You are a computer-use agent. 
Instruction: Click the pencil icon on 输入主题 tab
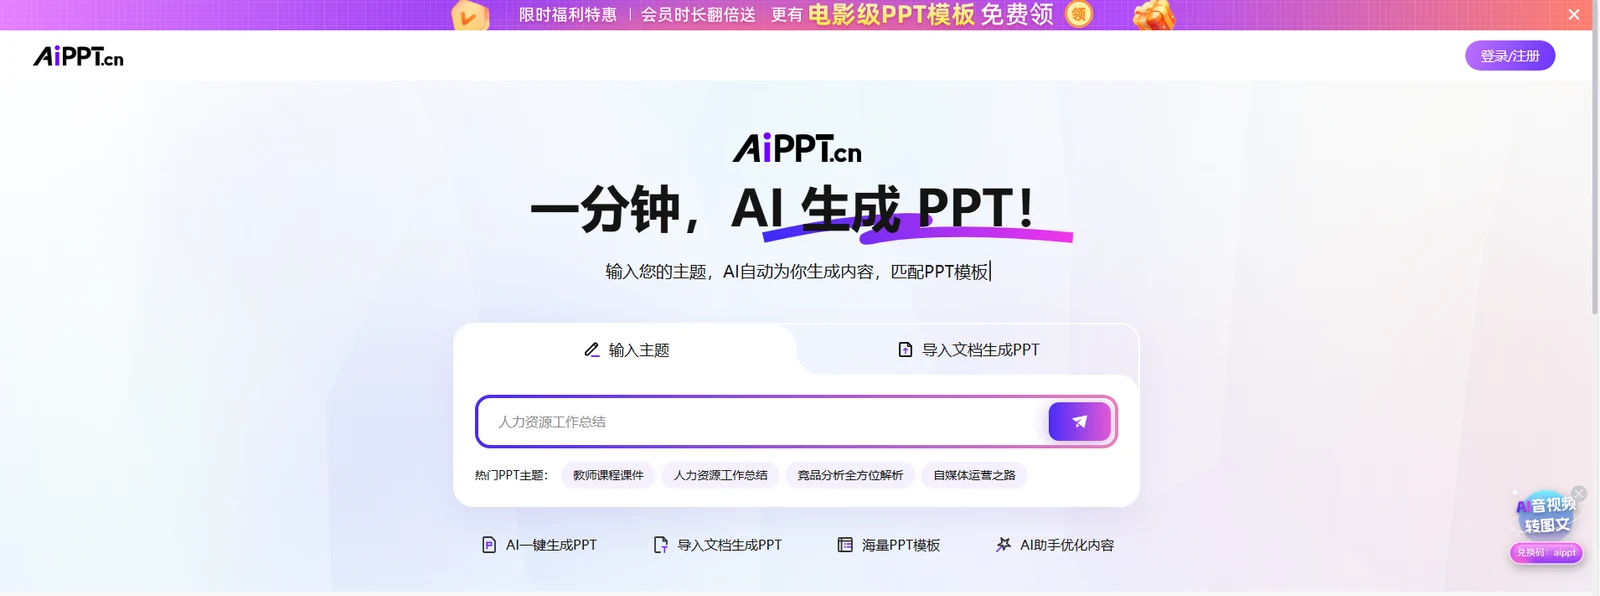tap(592, 350)
